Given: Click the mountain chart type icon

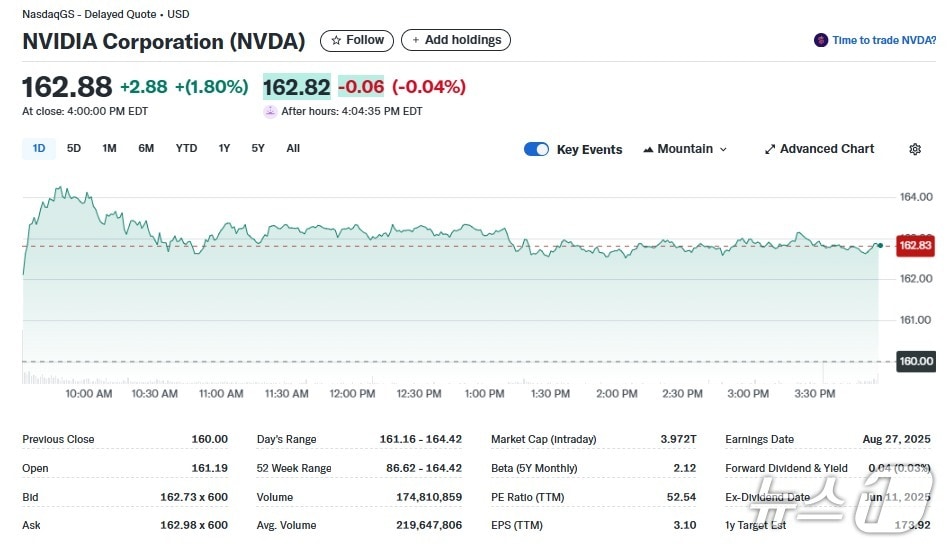Looking at the screenshot, I should (648, 149).
